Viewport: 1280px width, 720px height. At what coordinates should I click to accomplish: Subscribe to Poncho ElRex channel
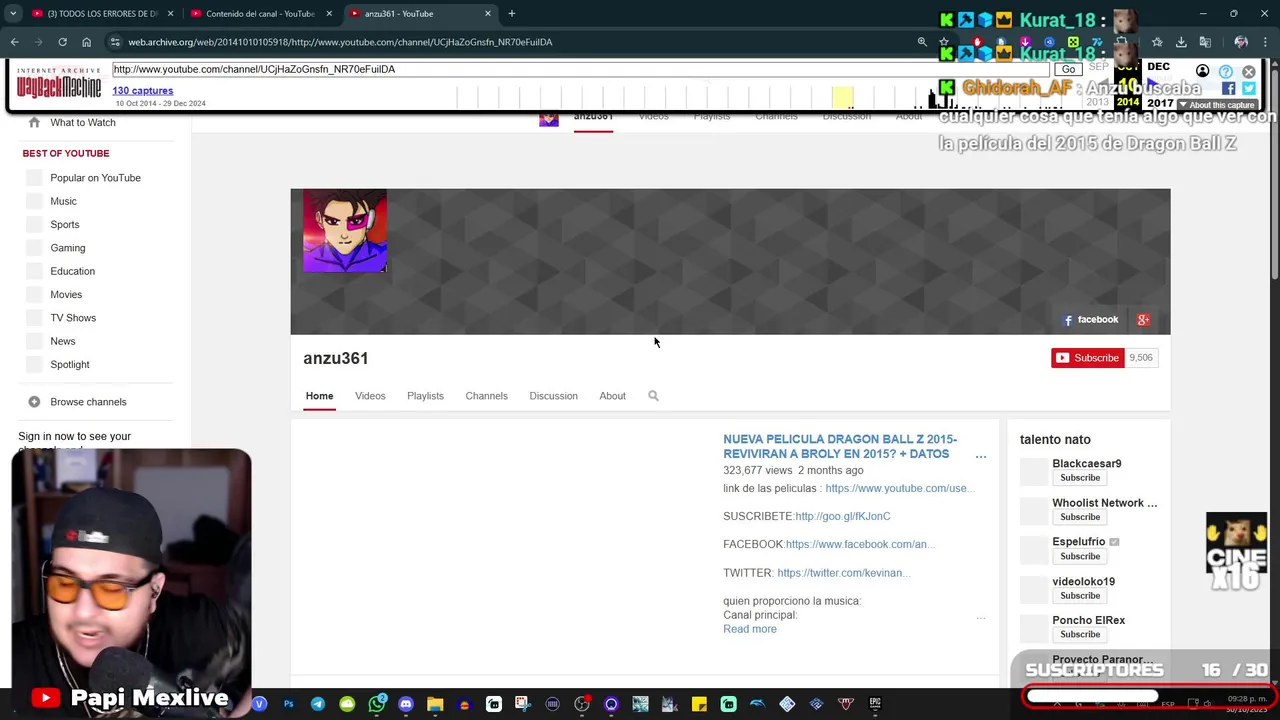point(1080,634)
